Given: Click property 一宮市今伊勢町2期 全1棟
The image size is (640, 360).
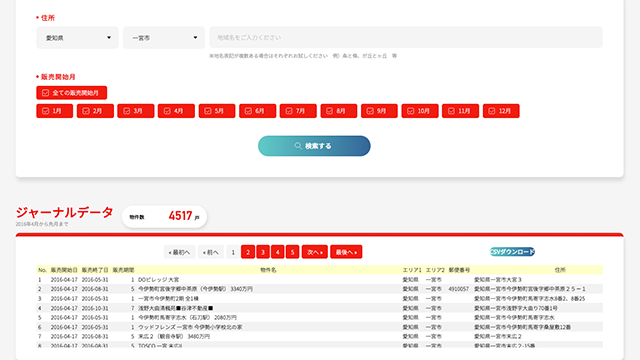Looking at the screenshot, I should [x=168, y=298].
